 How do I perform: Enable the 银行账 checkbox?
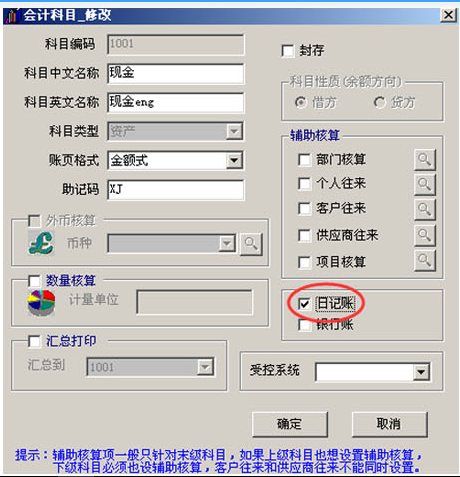tap(304, 325)
